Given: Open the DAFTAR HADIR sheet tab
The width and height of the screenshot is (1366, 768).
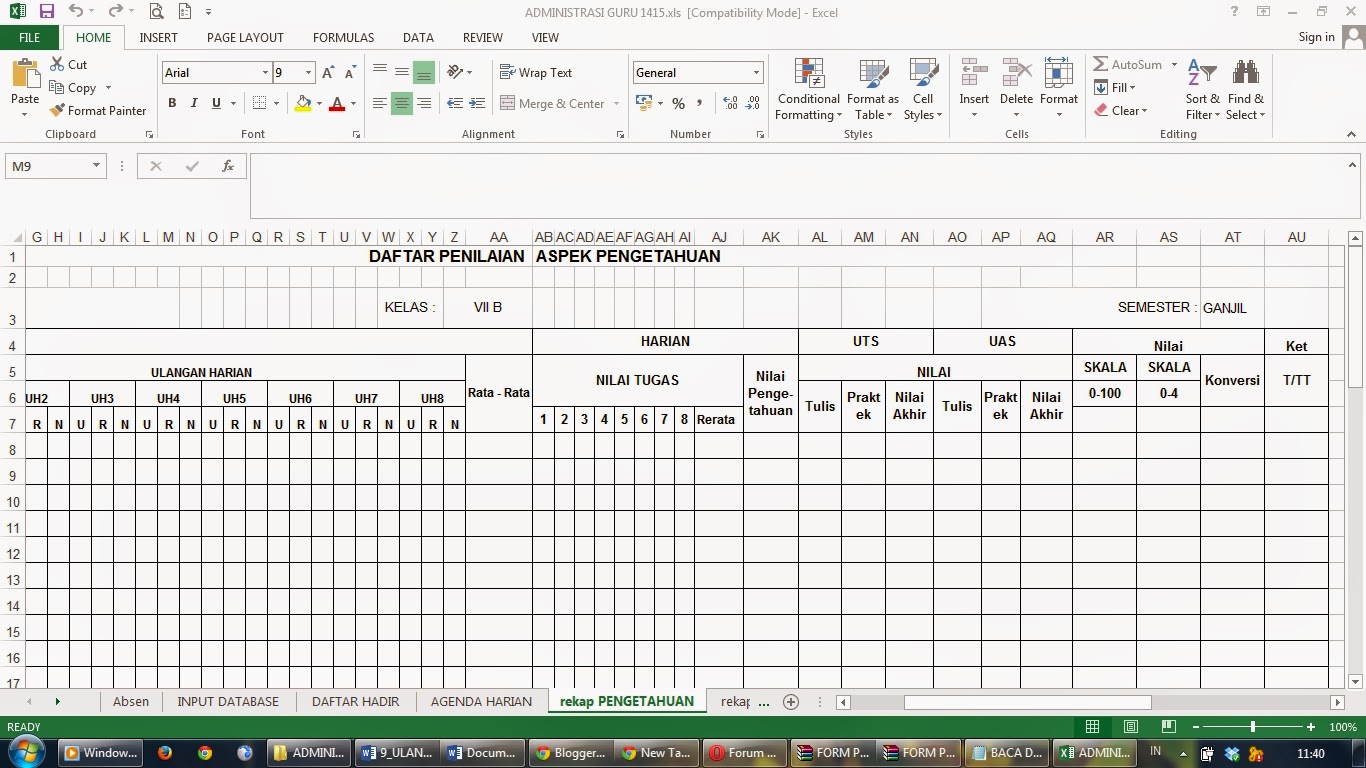Looking at the screenshot, I should (x=355, y=702).
